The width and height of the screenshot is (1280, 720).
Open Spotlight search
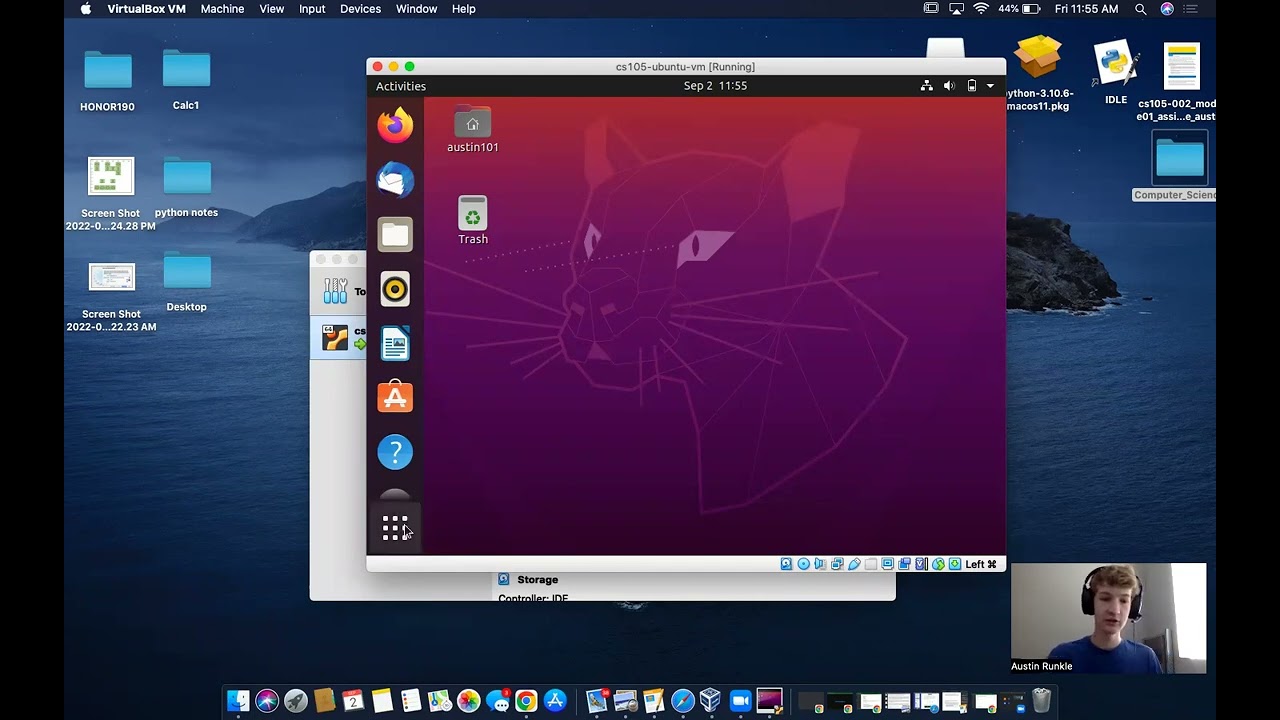1141,9
